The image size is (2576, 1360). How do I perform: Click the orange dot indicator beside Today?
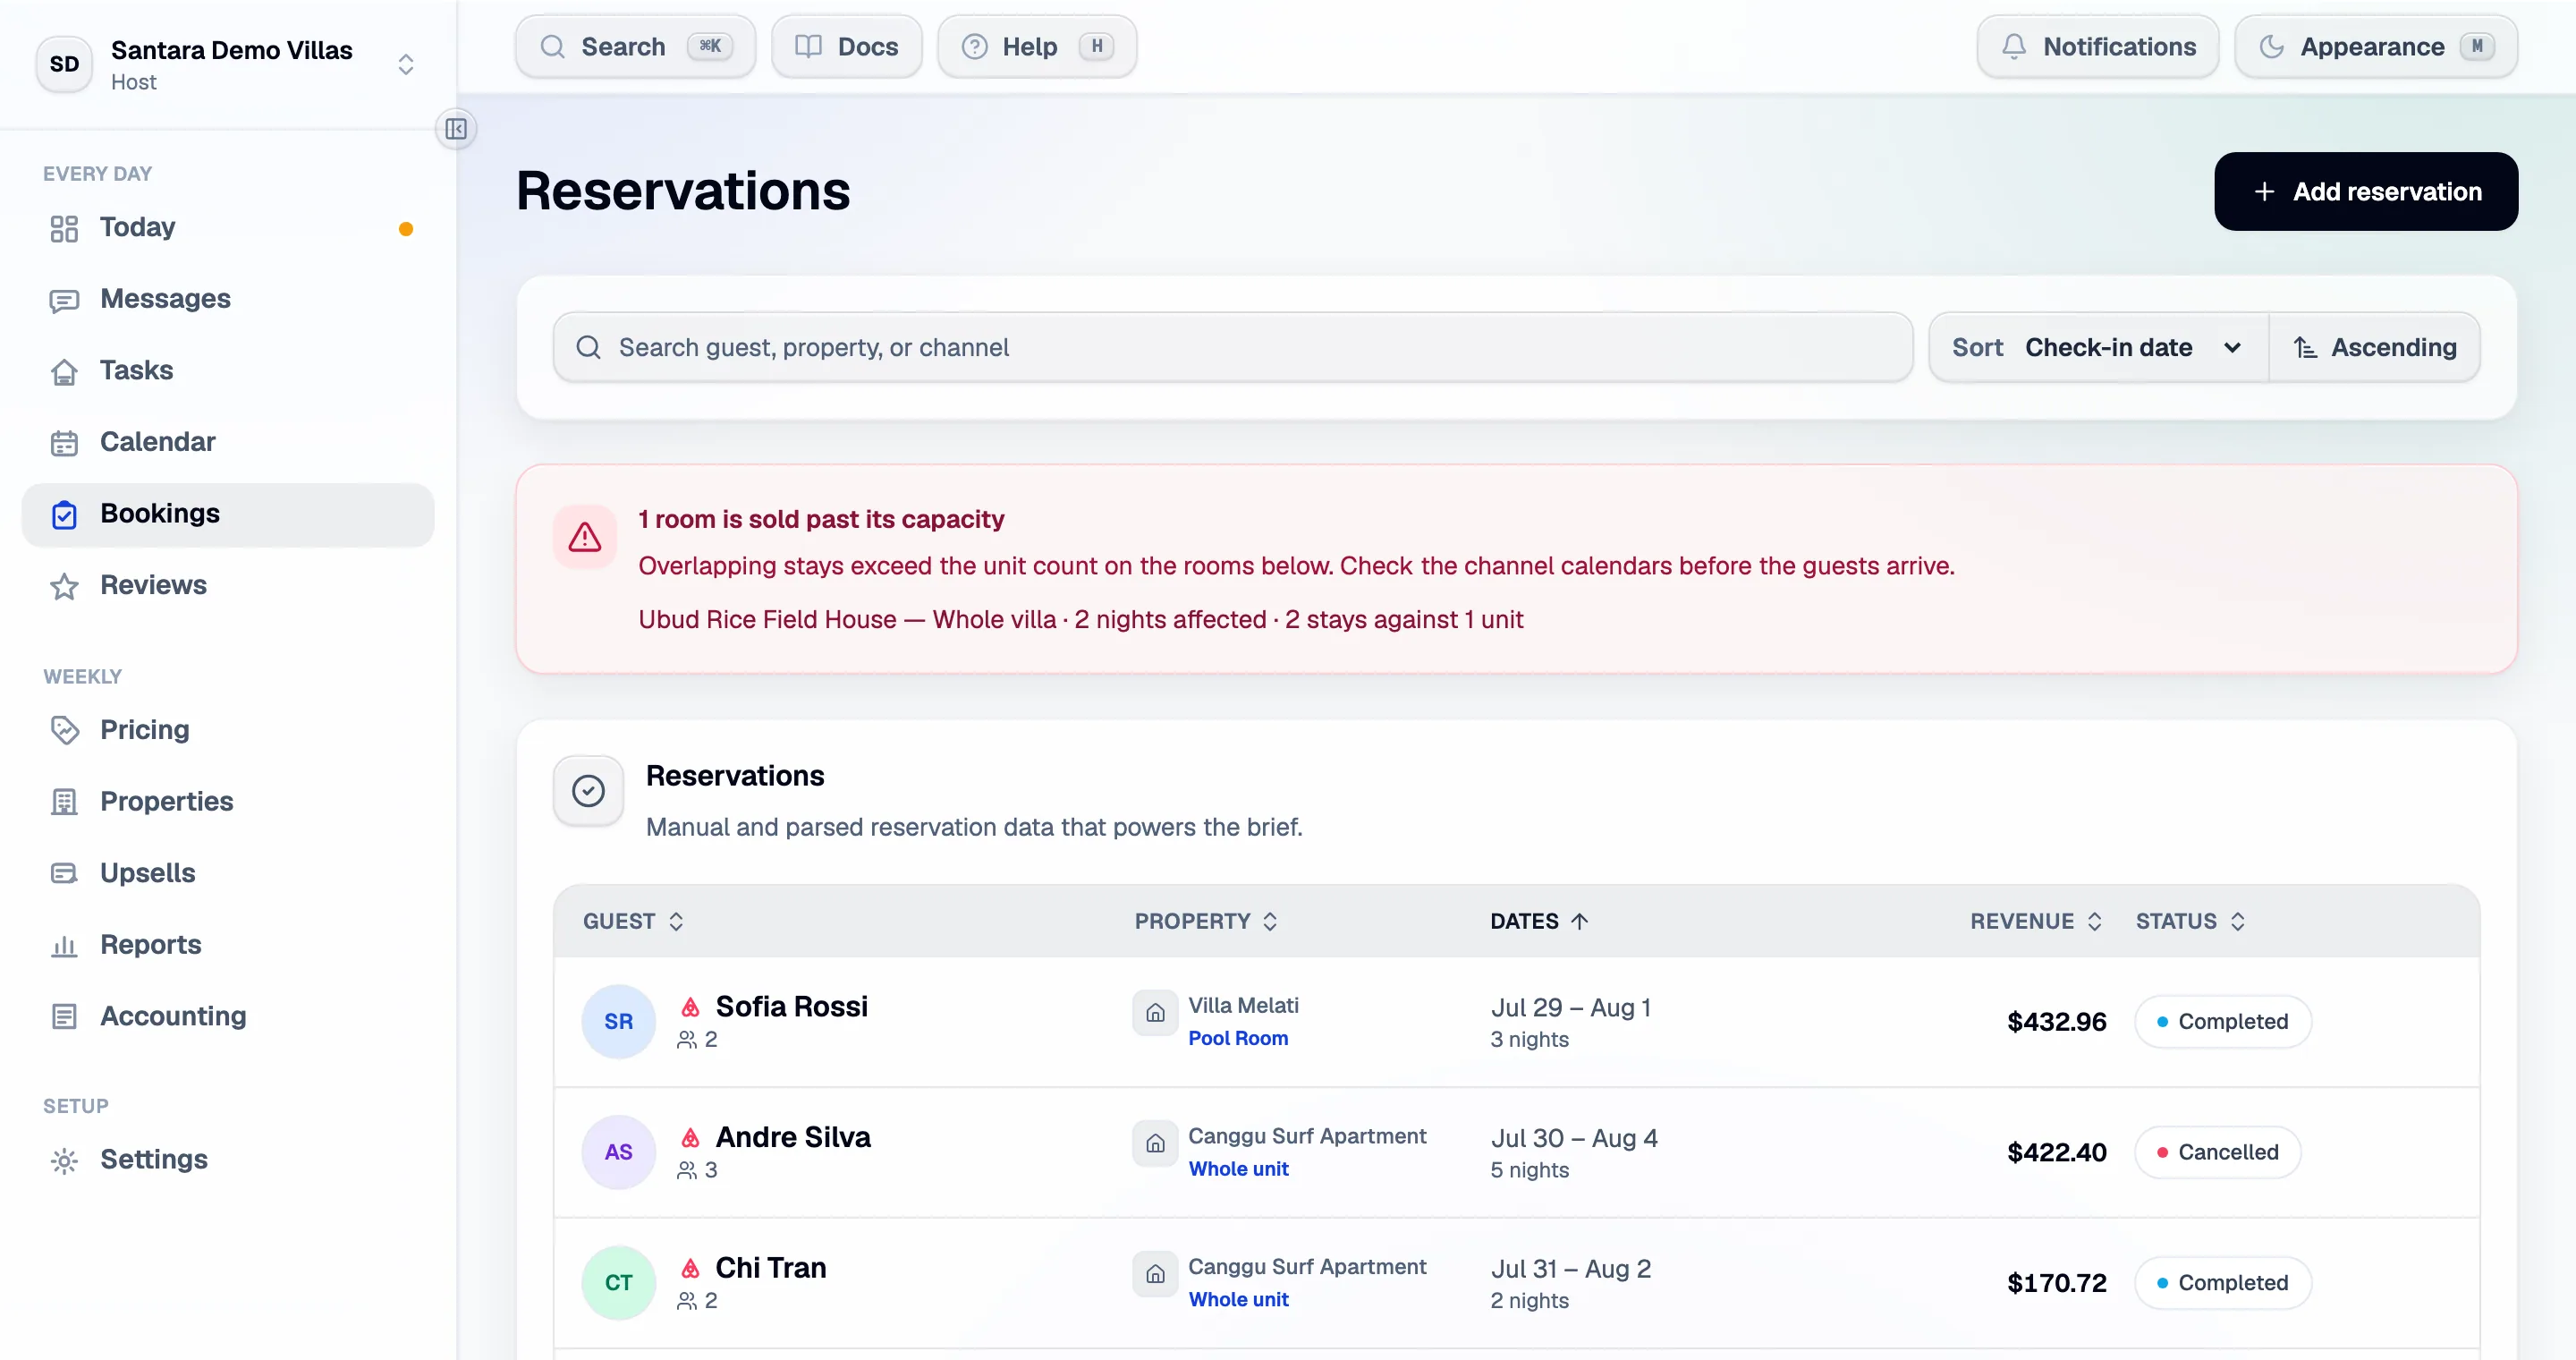coord(406,228)
